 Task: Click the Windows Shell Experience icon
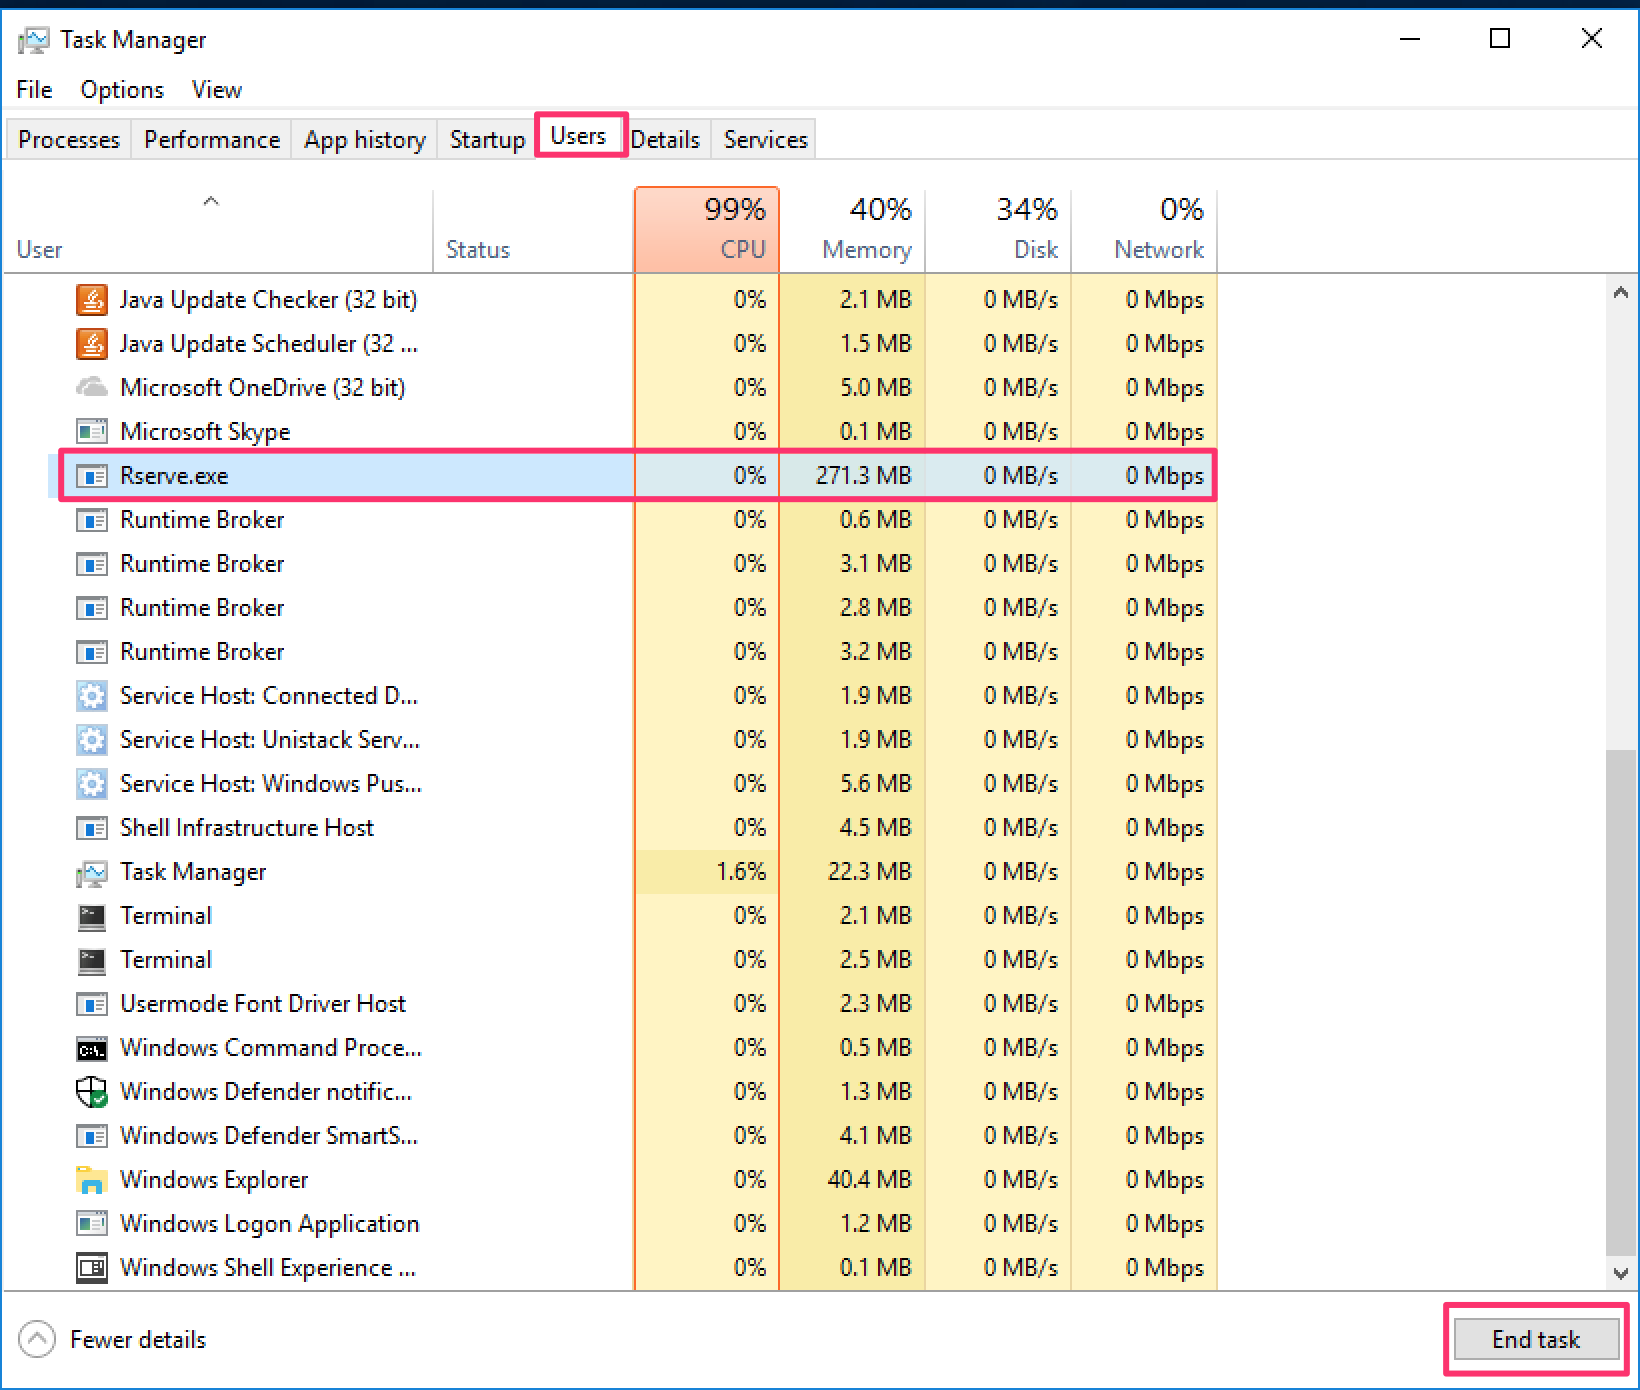(x=92, y=1268)
